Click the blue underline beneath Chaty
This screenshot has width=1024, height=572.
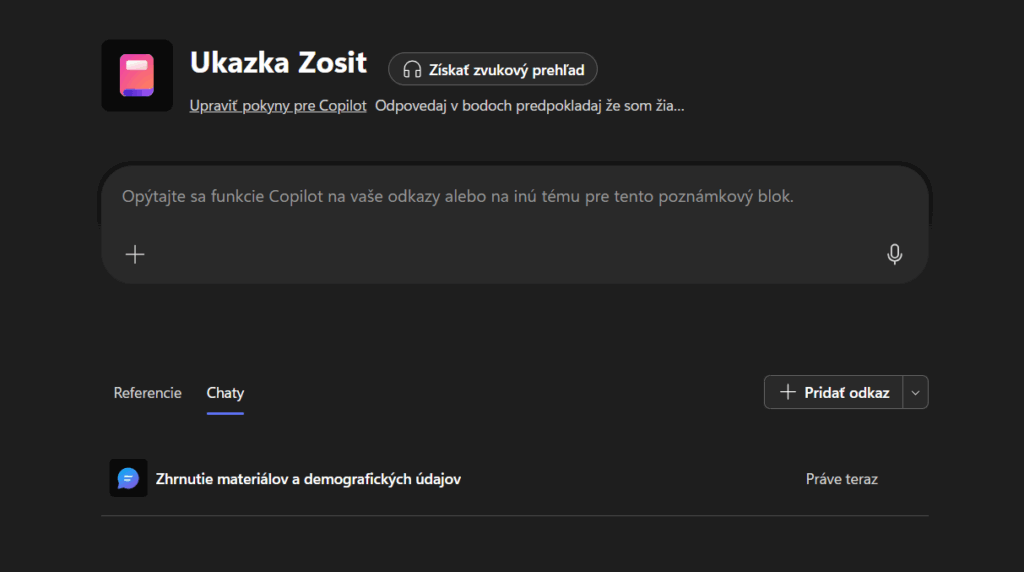[x=225, y=413]
